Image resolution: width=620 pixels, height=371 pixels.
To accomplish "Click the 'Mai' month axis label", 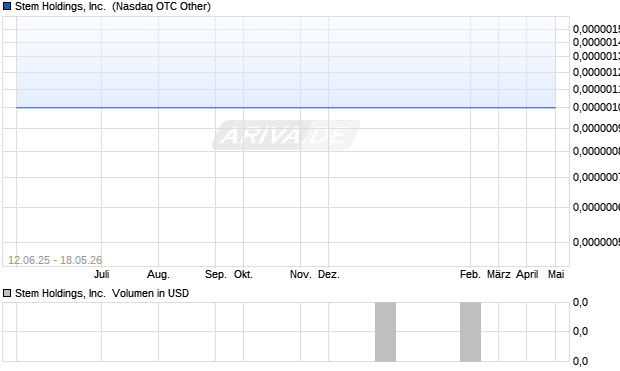I will (556, 274).
